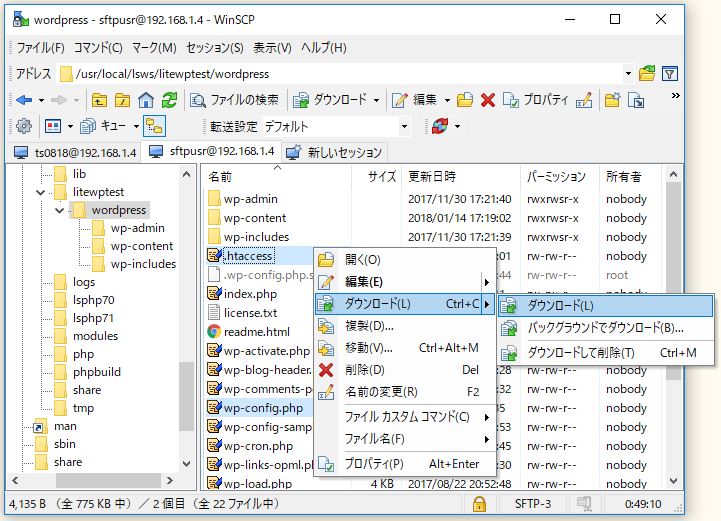Screen dimensions: 721x521
Task: Choose 削除(D) in the context menu
Action: click(x=405, y=370)
